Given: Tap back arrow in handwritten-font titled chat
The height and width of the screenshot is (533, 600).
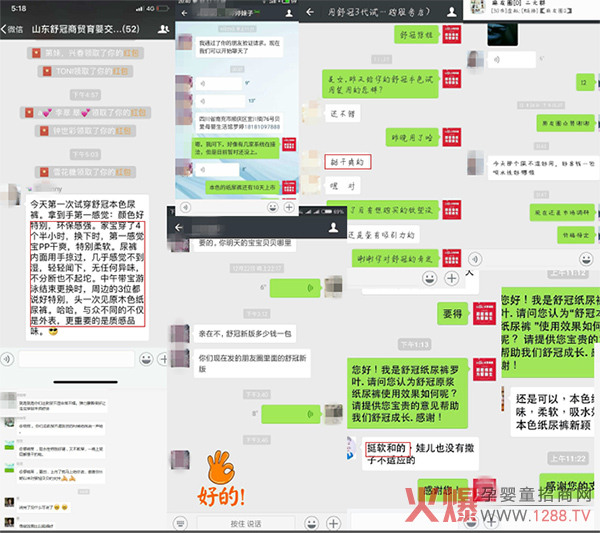Looking at the screenshot, I should tap(310, 12).
